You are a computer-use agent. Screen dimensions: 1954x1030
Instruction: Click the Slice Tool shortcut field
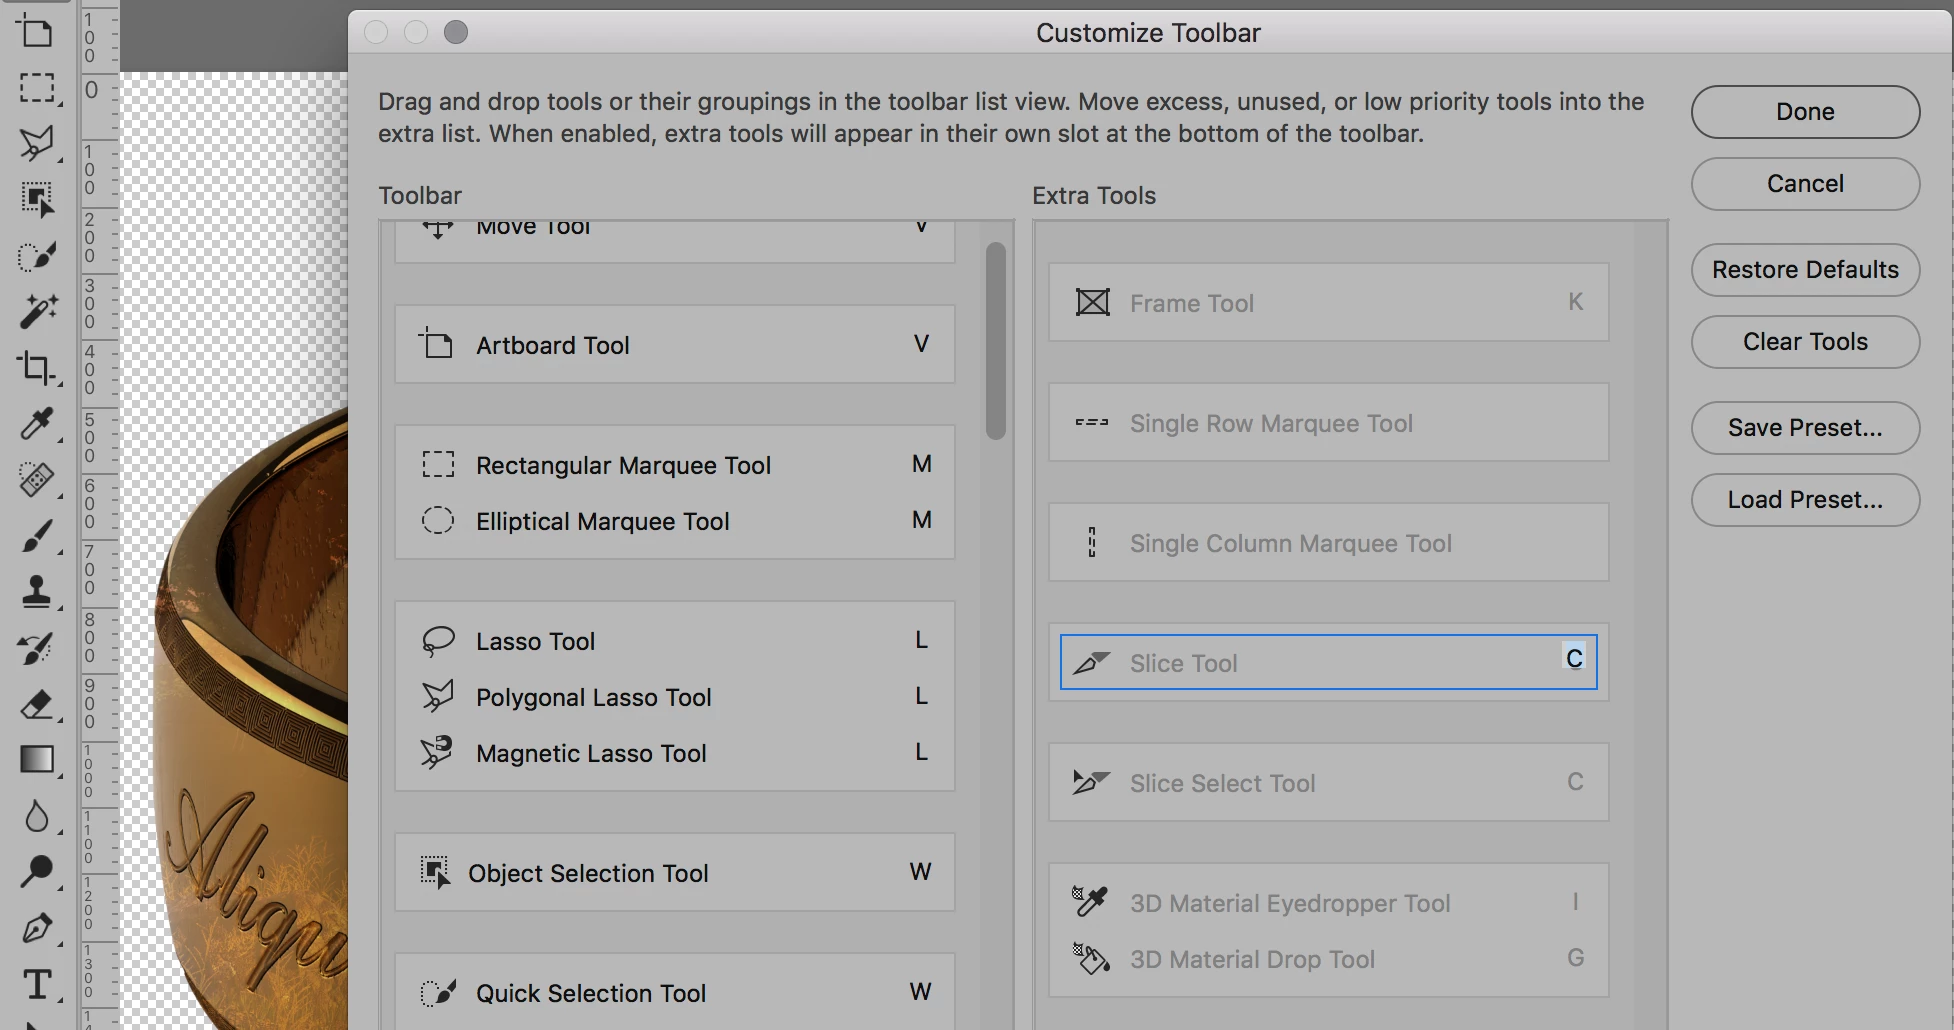(1574, 658)
